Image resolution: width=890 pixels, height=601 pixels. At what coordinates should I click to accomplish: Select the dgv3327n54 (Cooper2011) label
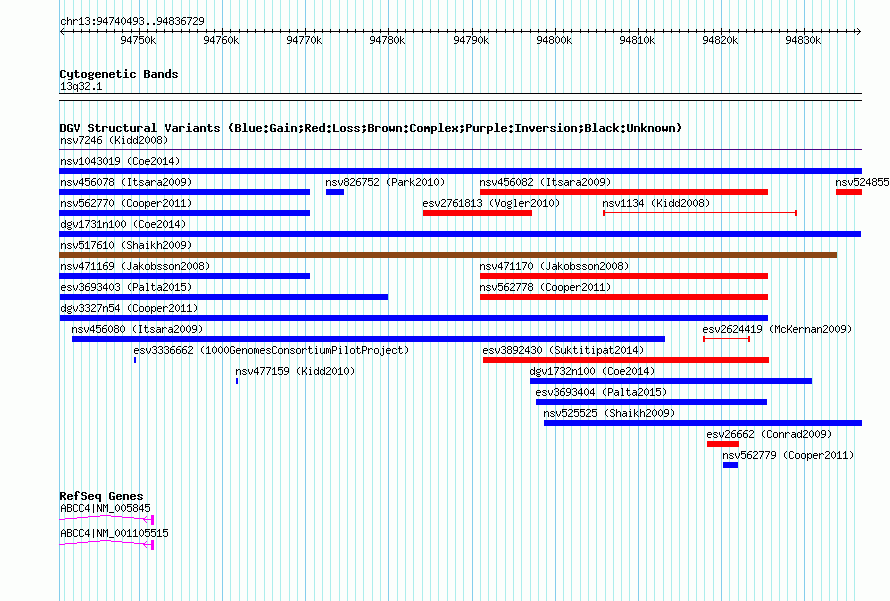[x=129, y=308]
